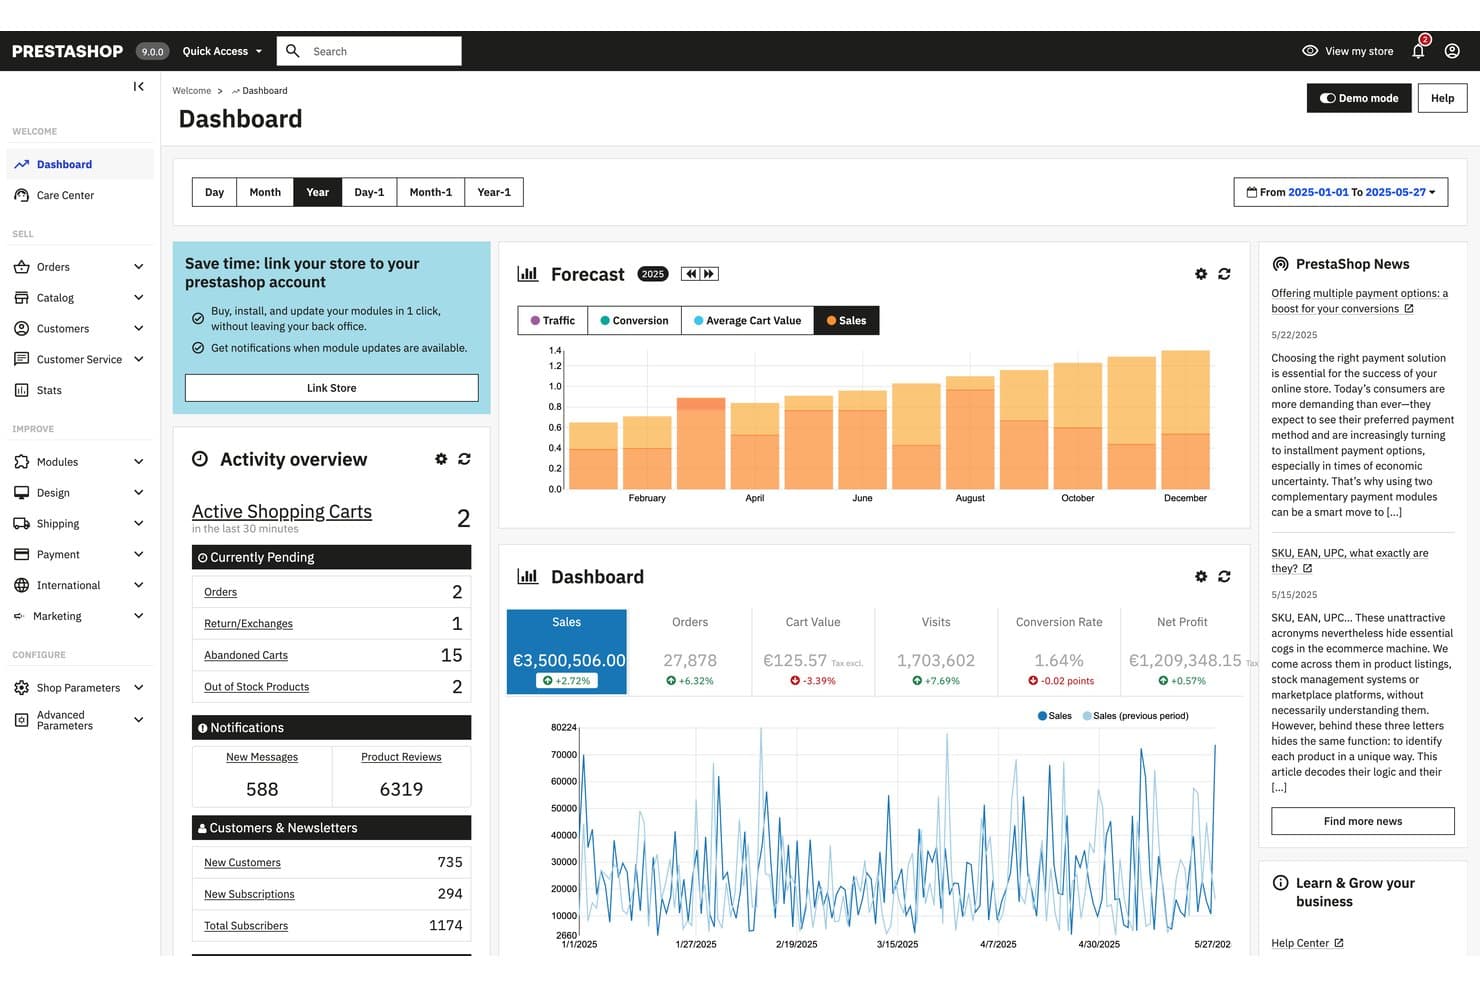The width and height of the screenshot is (1480, 987).
Task: Refresh the Activity overview panel
Action: (464, 459)
